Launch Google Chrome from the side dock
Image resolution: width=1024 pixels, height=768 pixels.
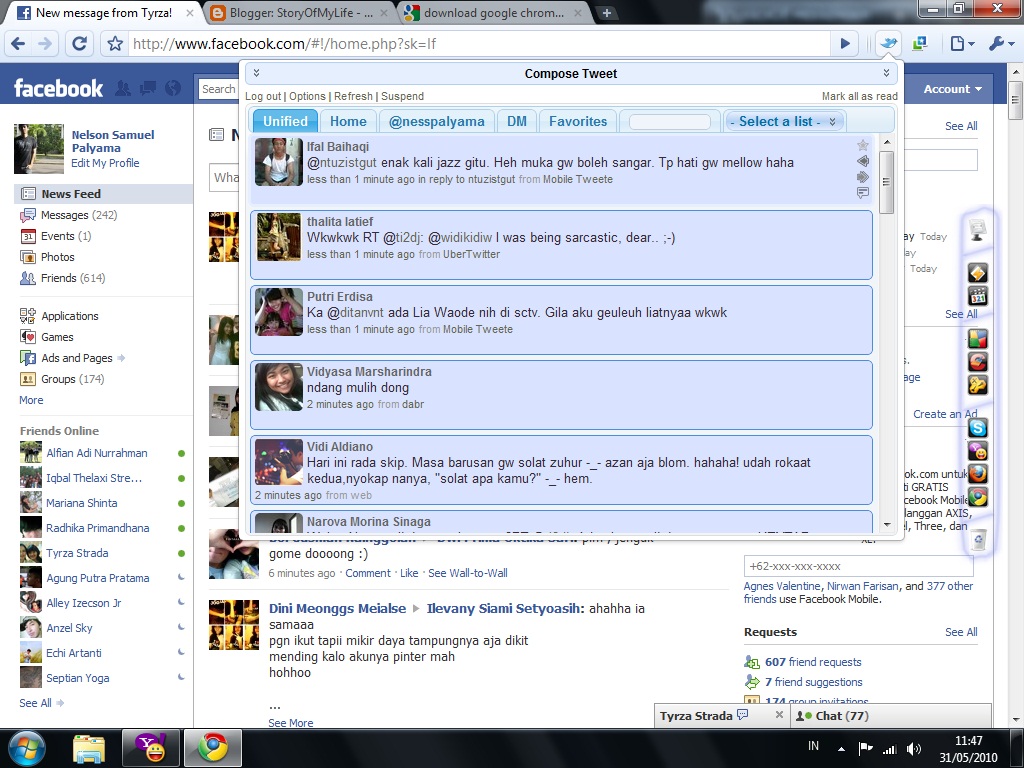click(978, 498)
